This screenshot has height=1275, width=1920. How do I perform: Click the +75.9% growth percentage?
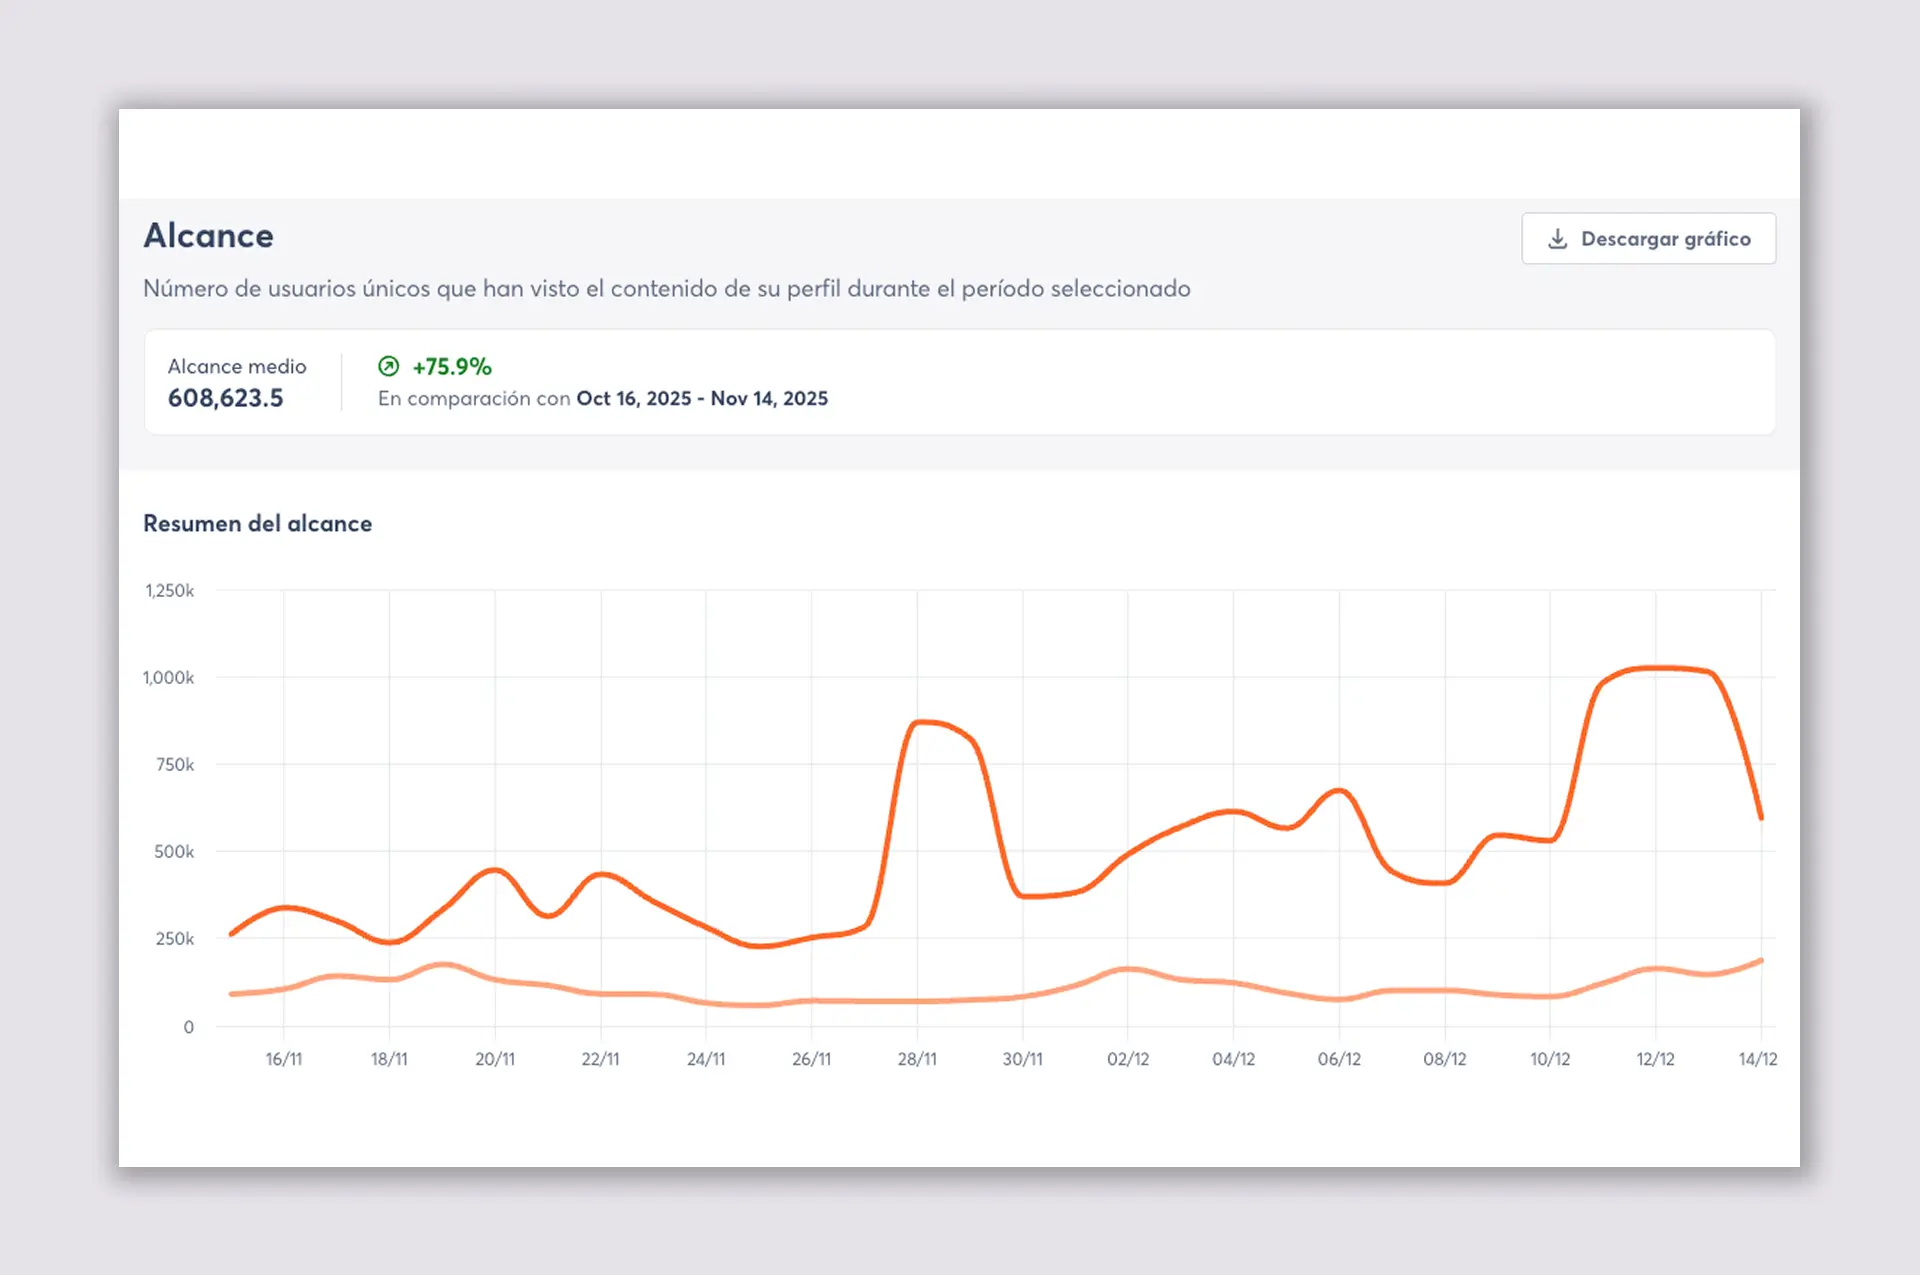pyautogui.click(x=452, y=366)
